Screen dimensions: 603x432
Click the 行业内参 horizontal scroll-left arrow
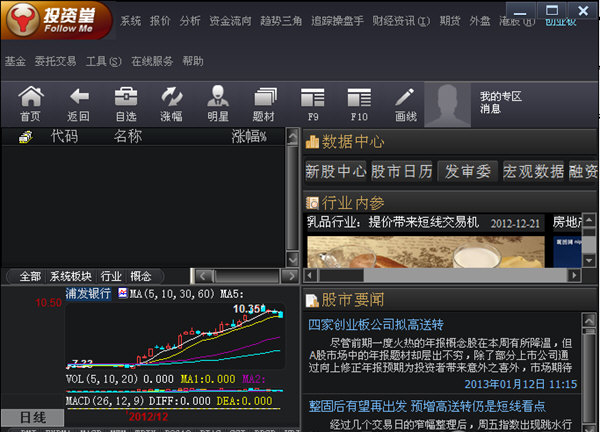[311, 275]
